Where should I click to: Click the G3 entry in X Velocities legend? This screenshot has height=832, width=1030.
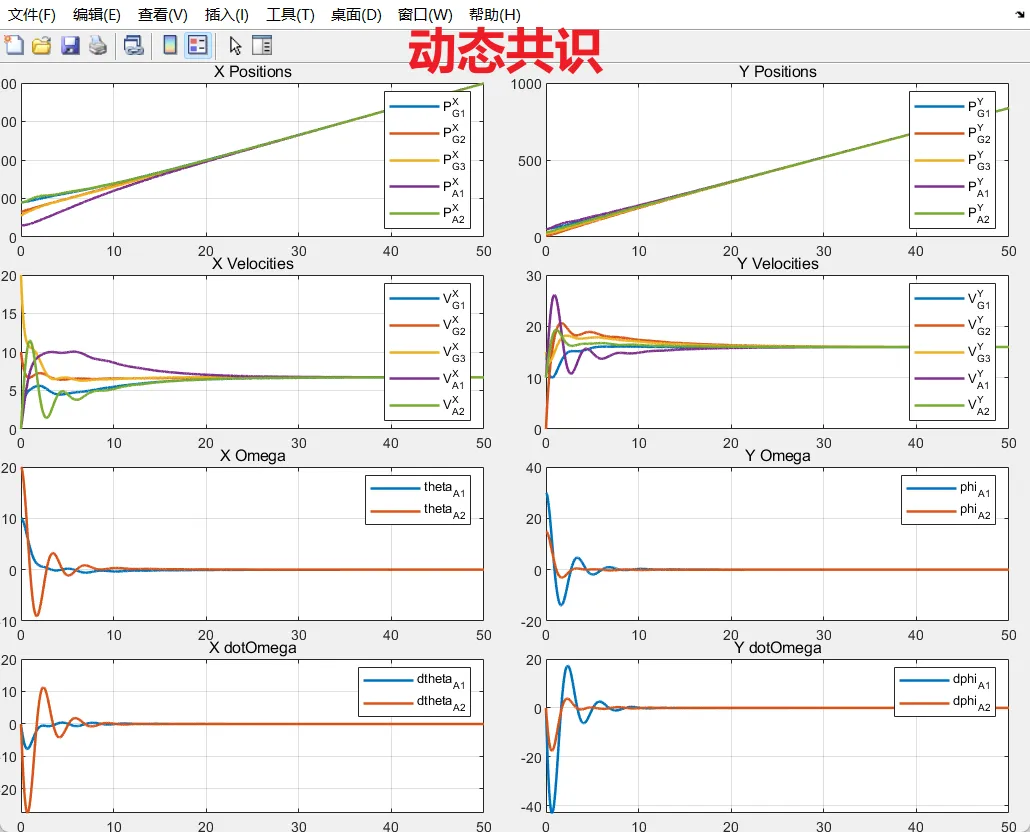click(427, 352)
